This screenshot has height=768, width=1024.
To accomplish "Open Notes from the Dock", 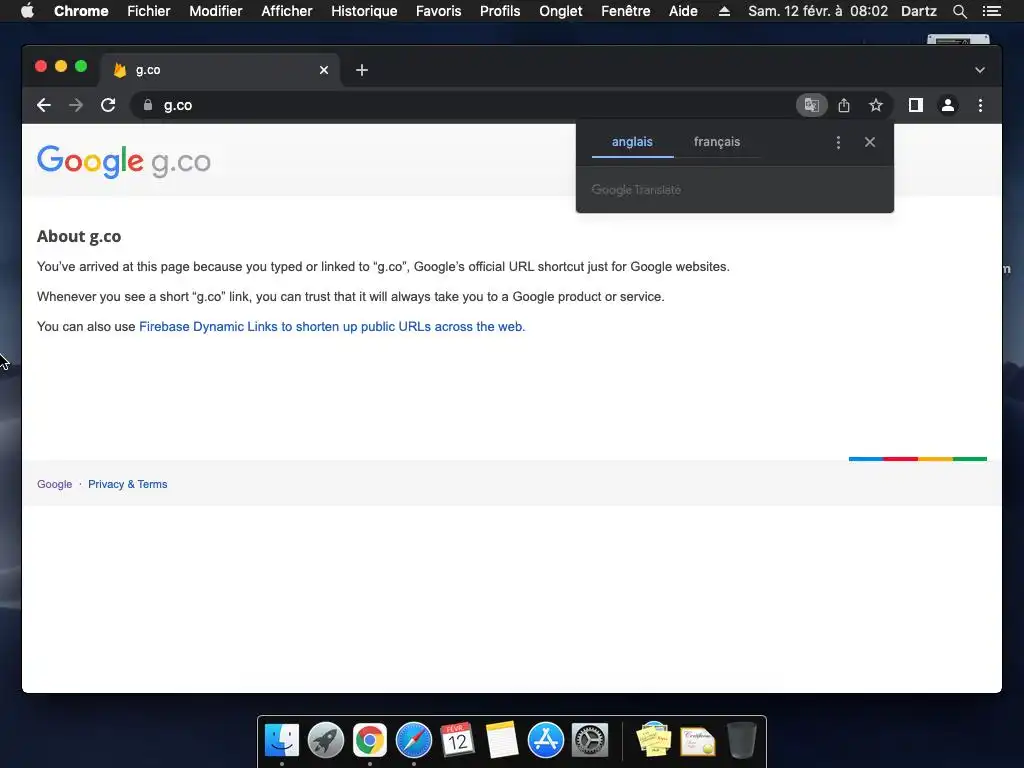I will pyautogui.click(x=502, y=741).
